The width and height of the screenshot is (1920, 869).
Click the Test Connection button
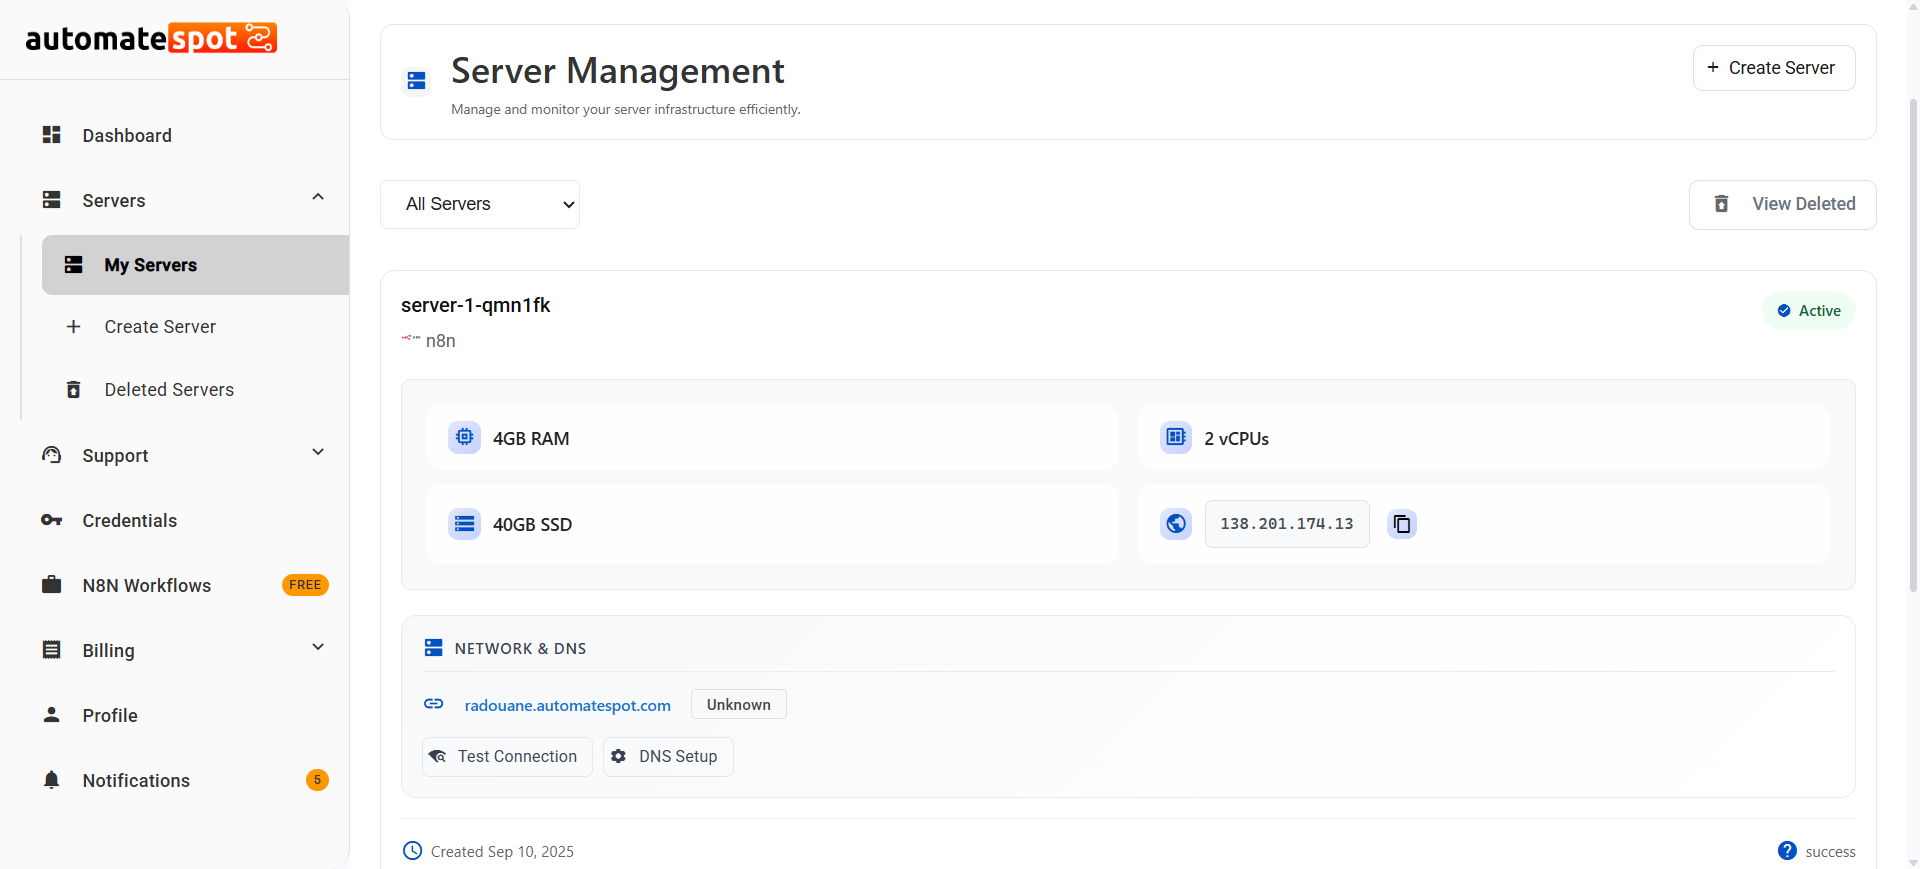507,757
